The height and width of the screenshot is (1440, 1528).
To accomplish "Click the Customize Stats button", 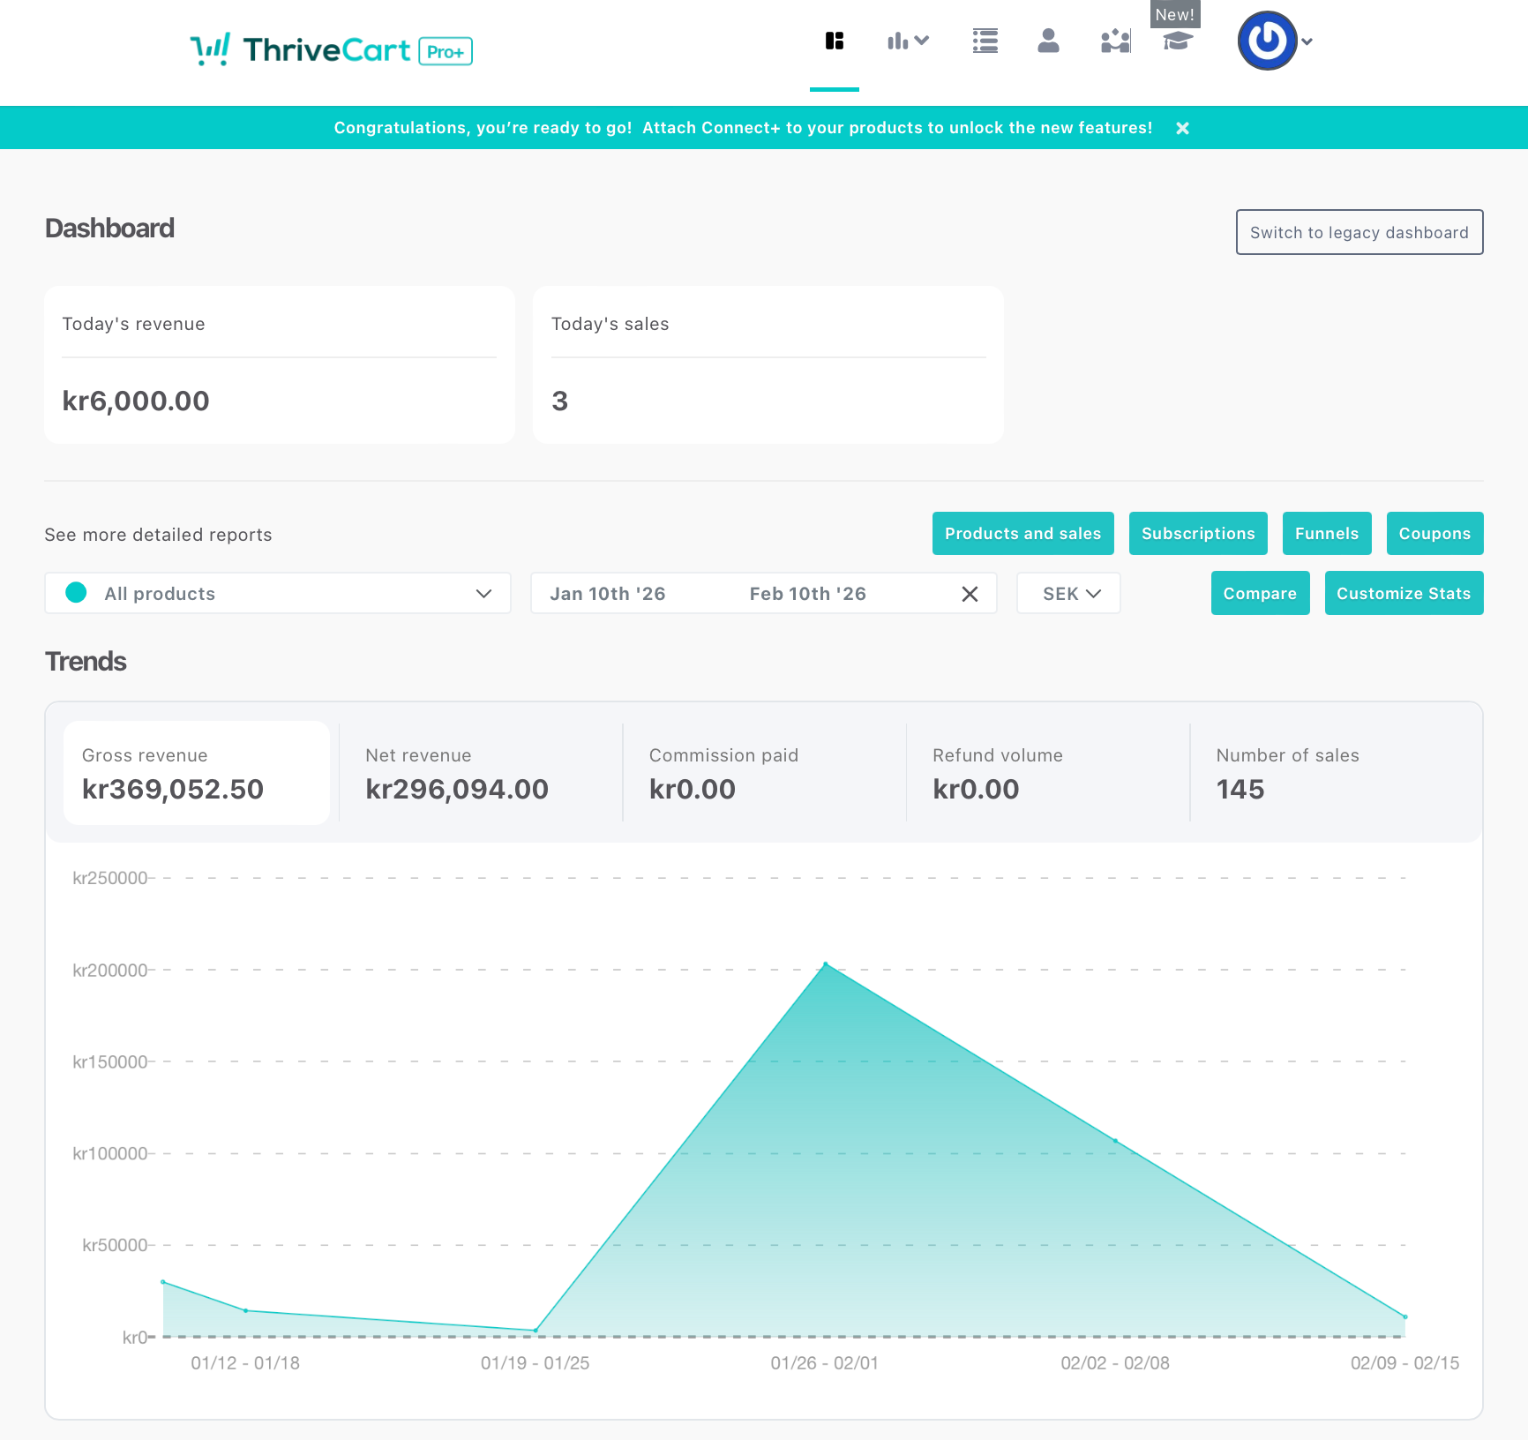I will pyautogui.click(x=1404, y=593).
